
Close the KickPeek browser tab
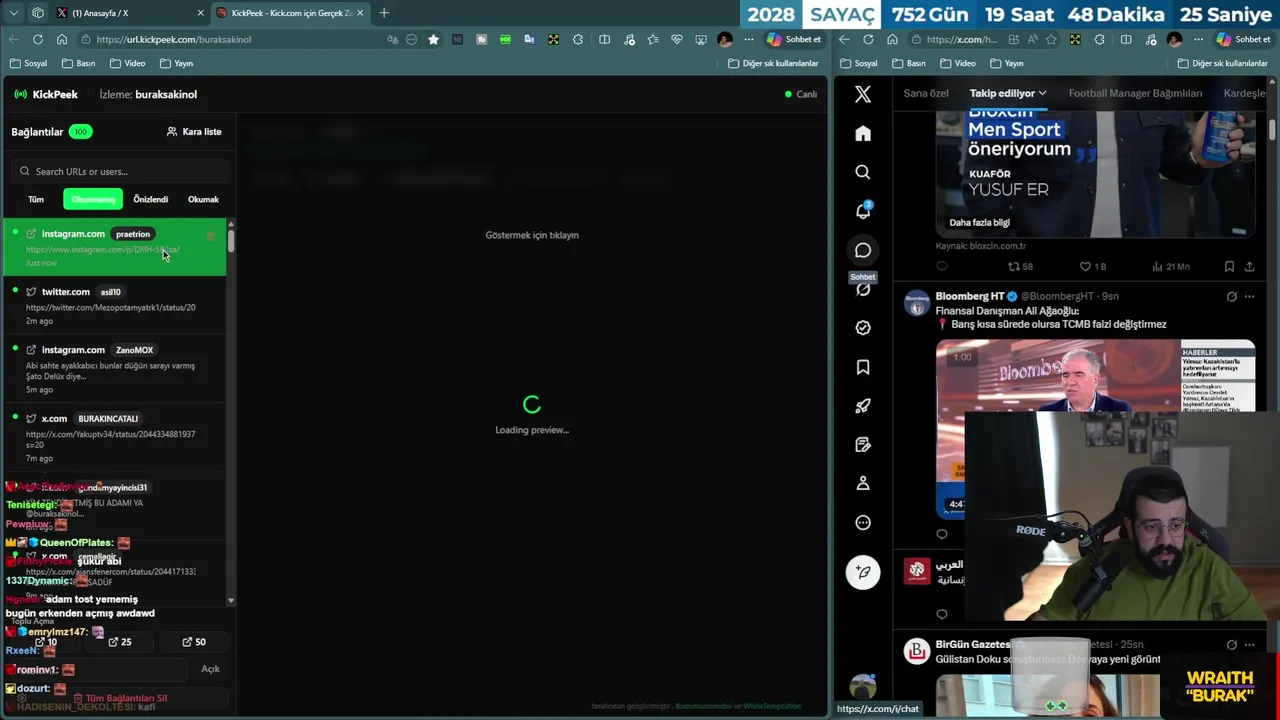360,13
